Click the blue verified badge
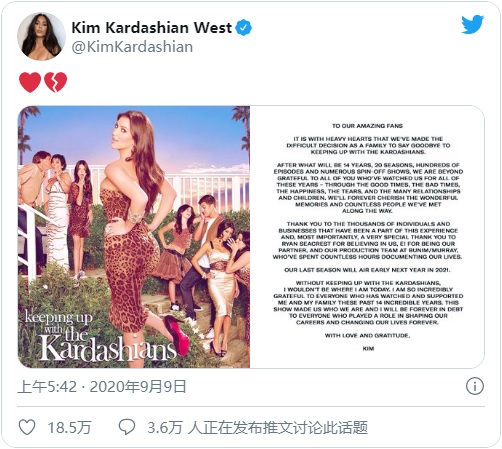502x449 pixels. coord(244,28)
